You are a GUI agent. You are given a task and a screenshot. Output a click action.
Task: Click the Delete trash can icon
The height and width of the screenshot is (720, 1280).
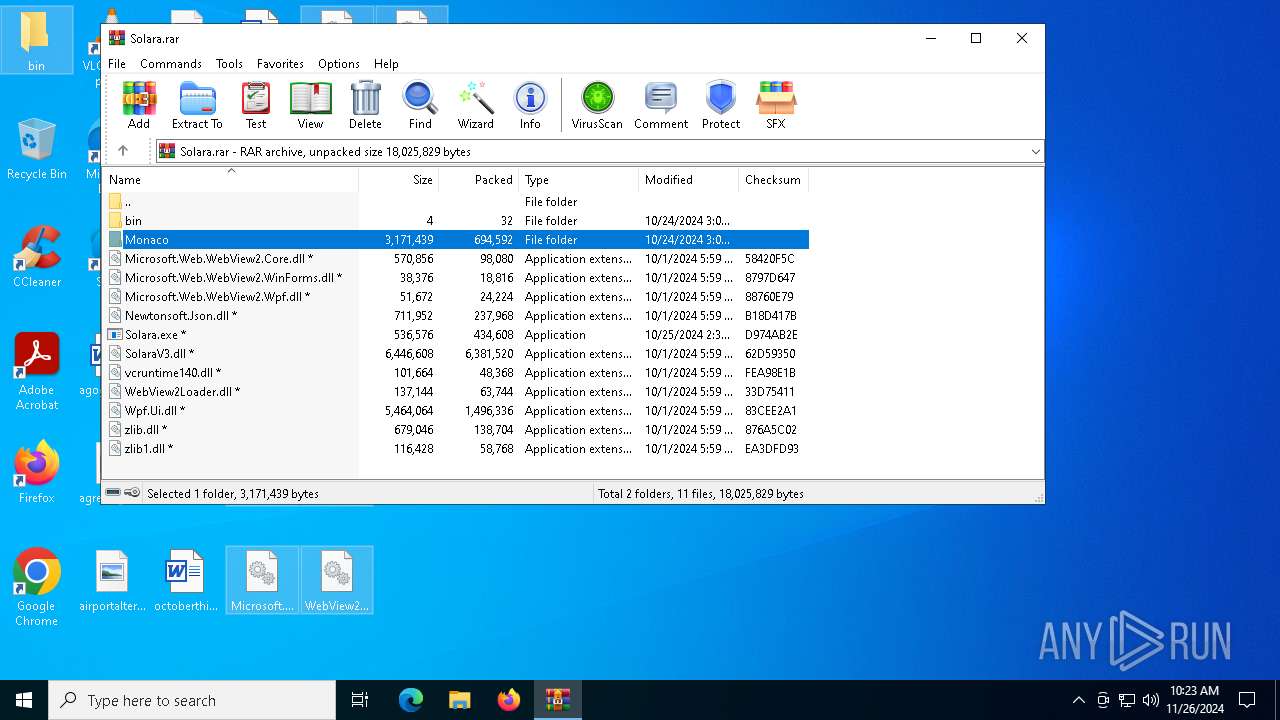[x=365, y=105]
